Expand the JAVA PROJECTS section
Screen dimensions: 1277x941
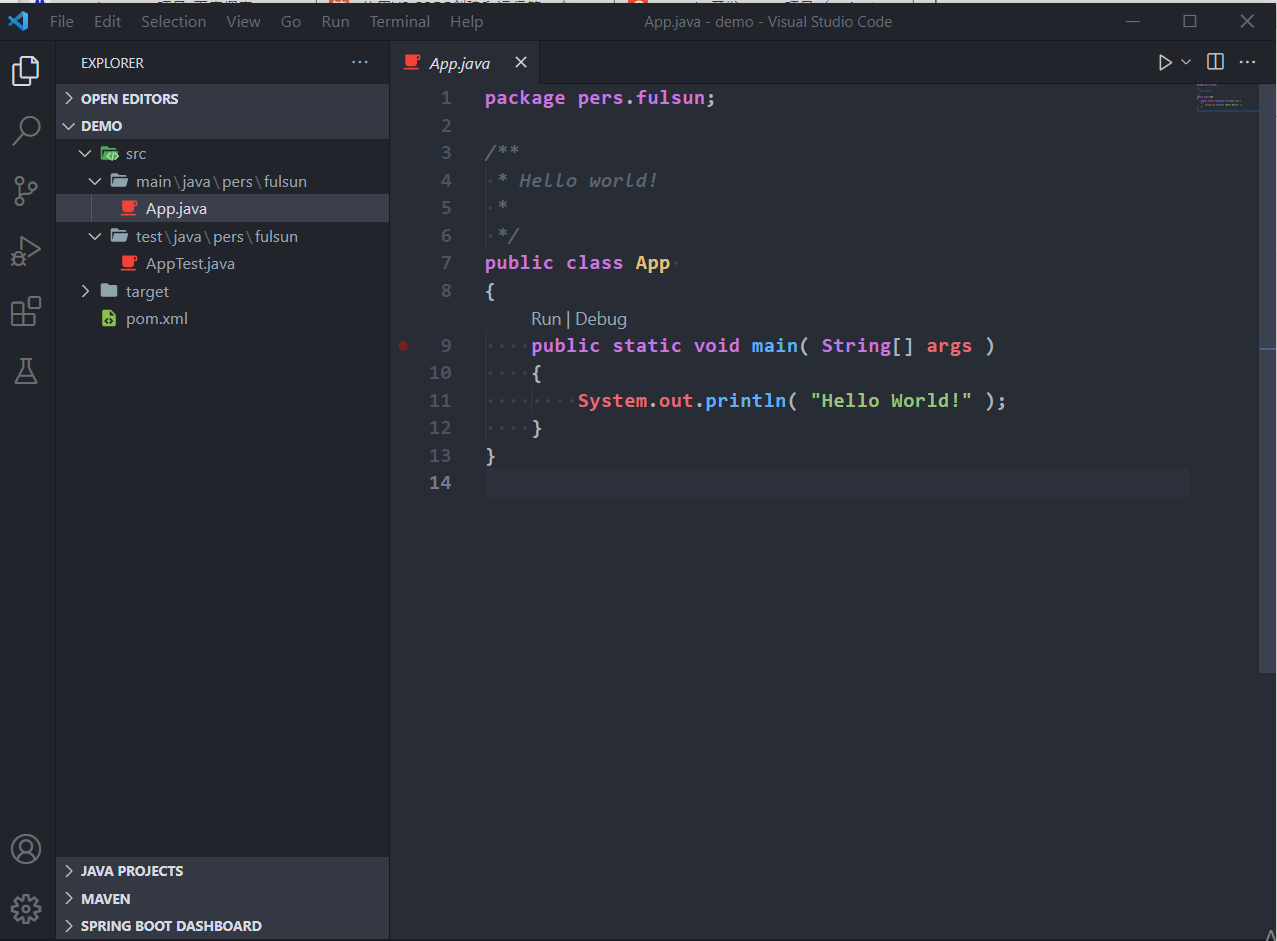click(131, 871)
